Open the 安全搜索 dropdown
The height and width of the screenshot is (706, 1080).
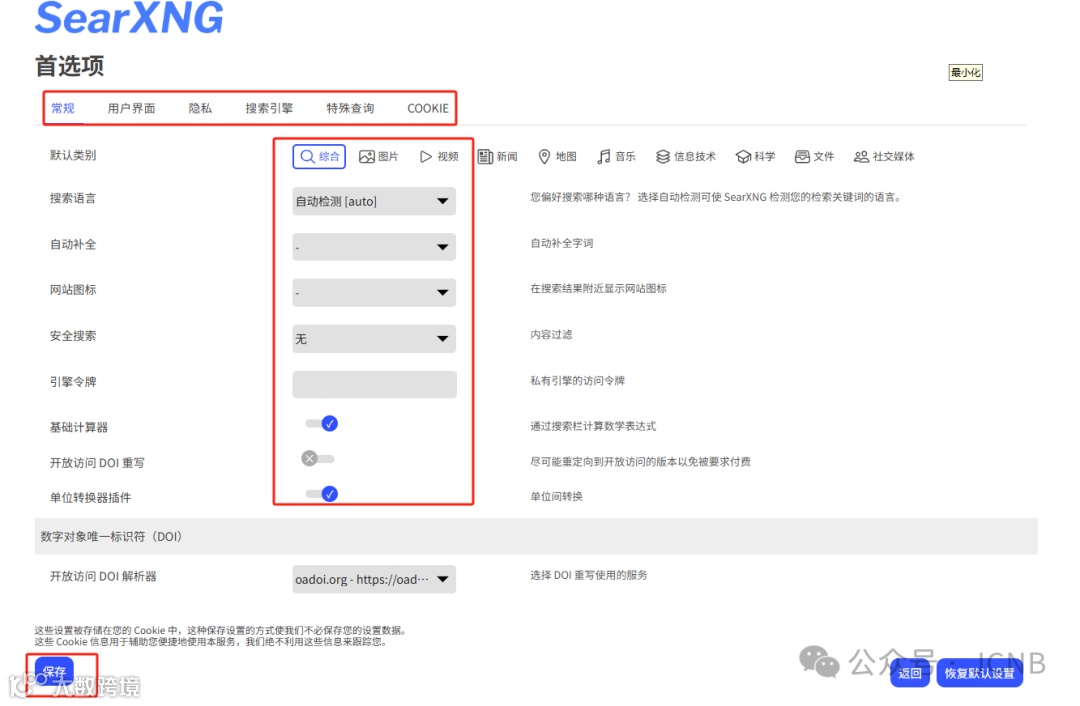(374, 338)
